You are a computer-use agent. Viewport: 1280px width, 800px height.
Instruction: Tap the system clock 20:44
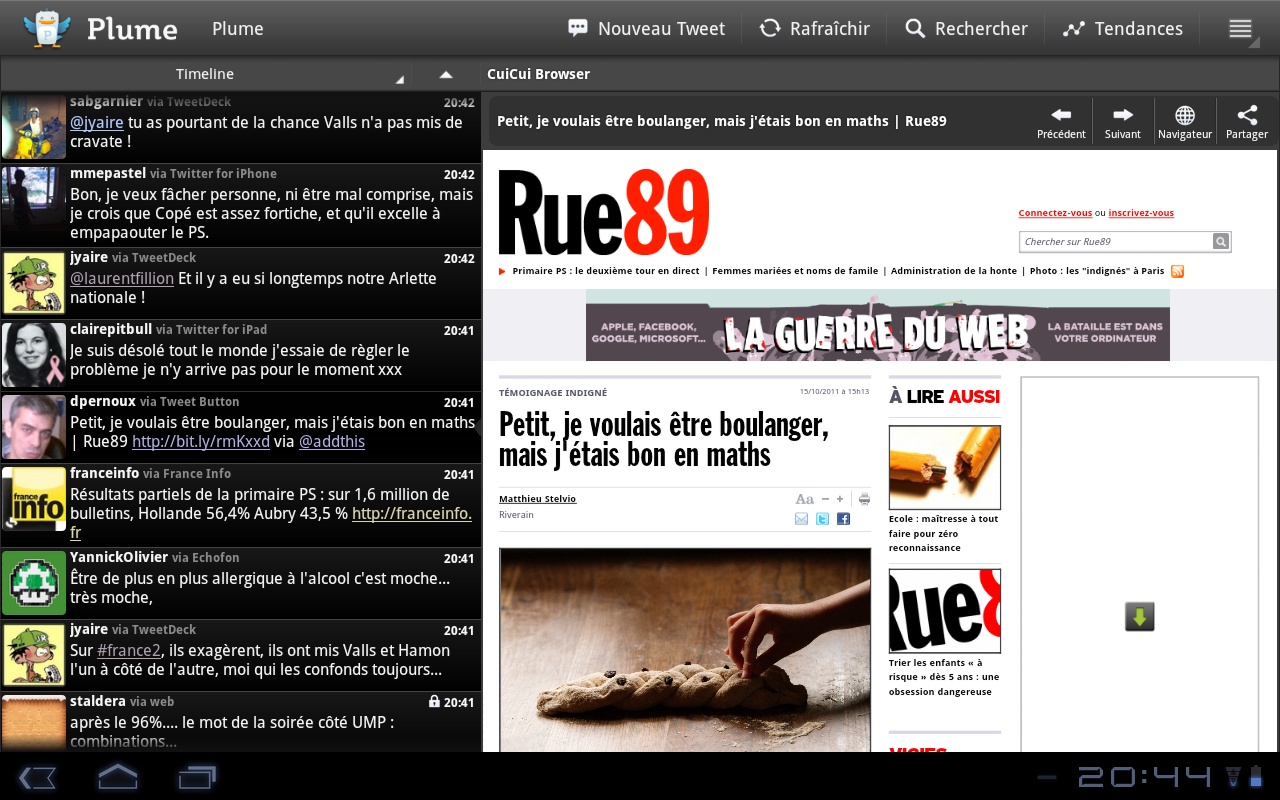pyautogui.click(x=1145, y=777)
